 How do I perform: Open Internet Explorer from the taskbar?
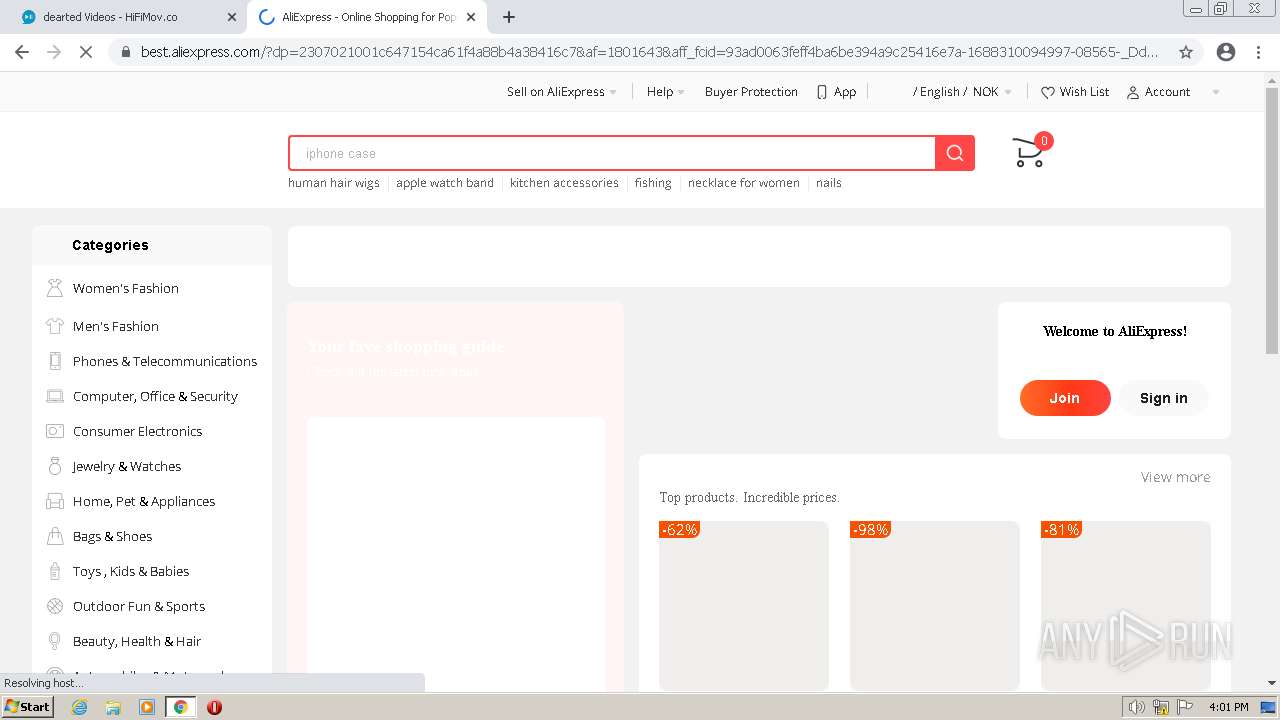[80, 707]
